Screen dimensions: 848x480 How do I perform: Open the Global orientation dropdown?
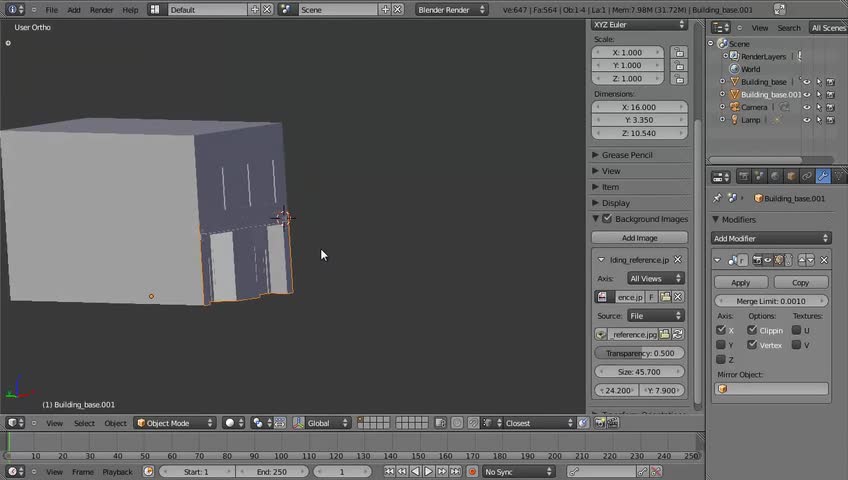(x=328, y=423)
